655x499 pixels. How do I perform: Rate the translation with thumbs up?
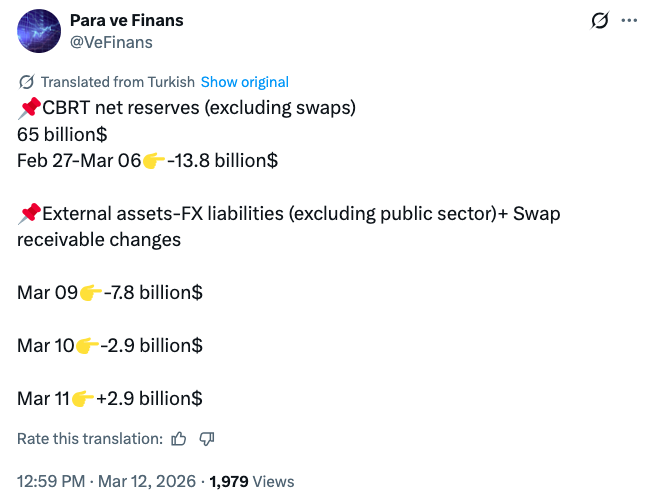click(179, 438)
